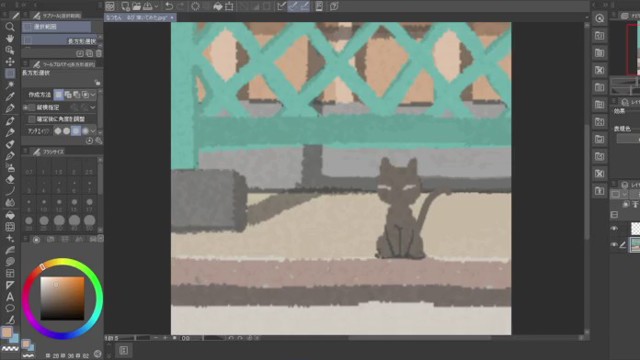
Task: Expand the anti-aliasing options dropdown
Action: [x=93, y=131]
